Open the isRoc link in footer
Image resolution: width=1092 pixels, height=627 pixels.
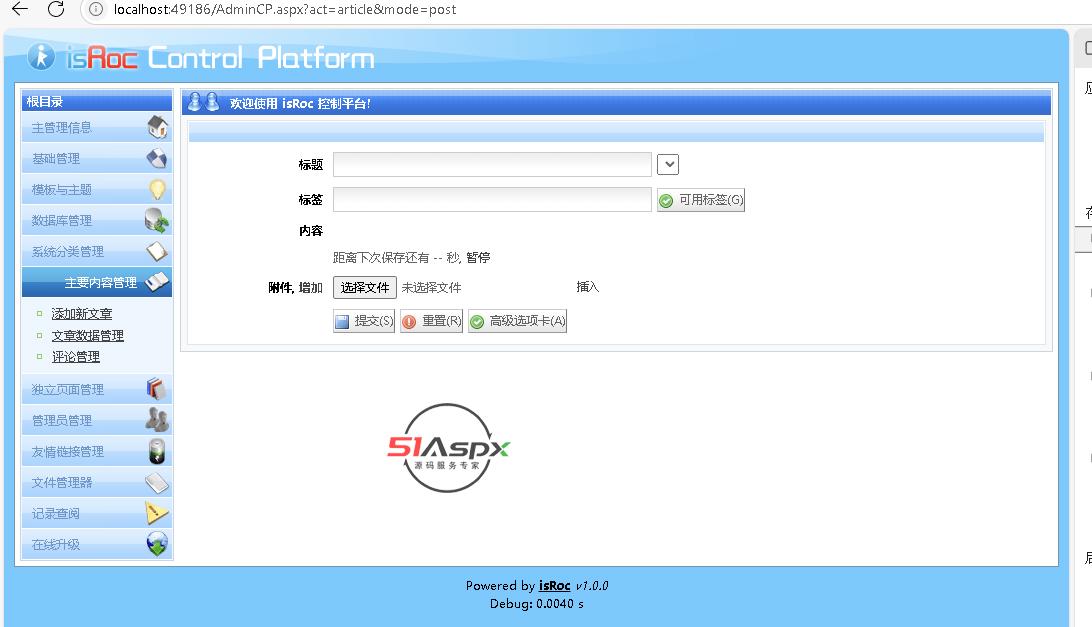554,586
